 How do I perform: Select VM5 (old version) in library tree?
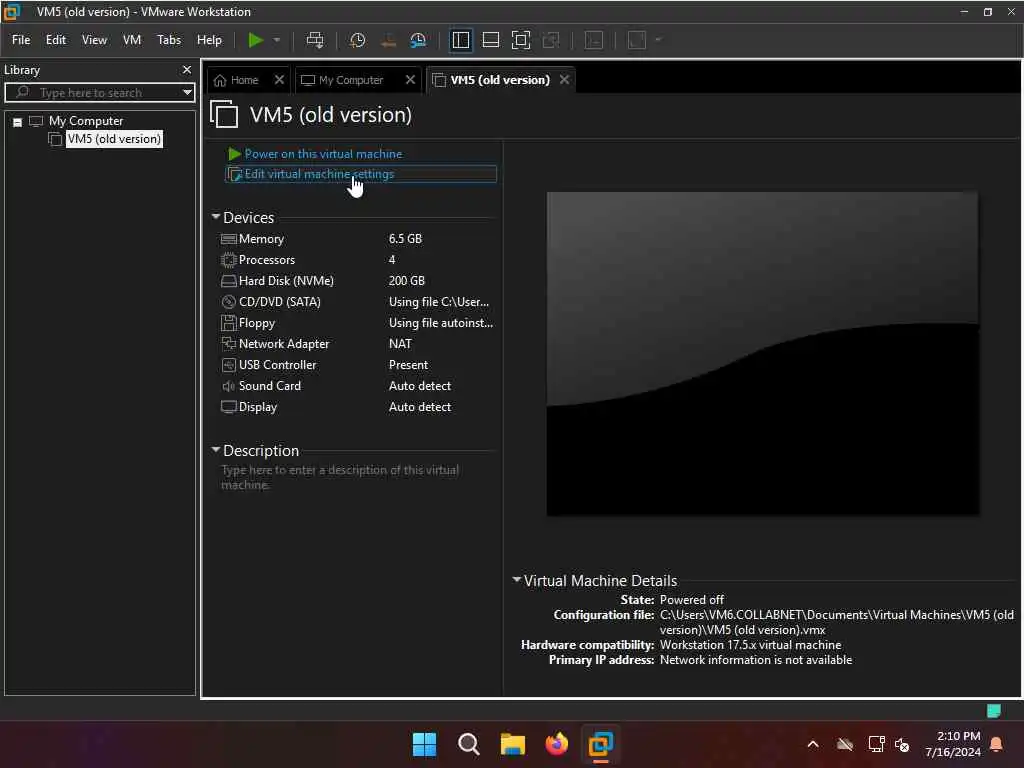[114, 139]
